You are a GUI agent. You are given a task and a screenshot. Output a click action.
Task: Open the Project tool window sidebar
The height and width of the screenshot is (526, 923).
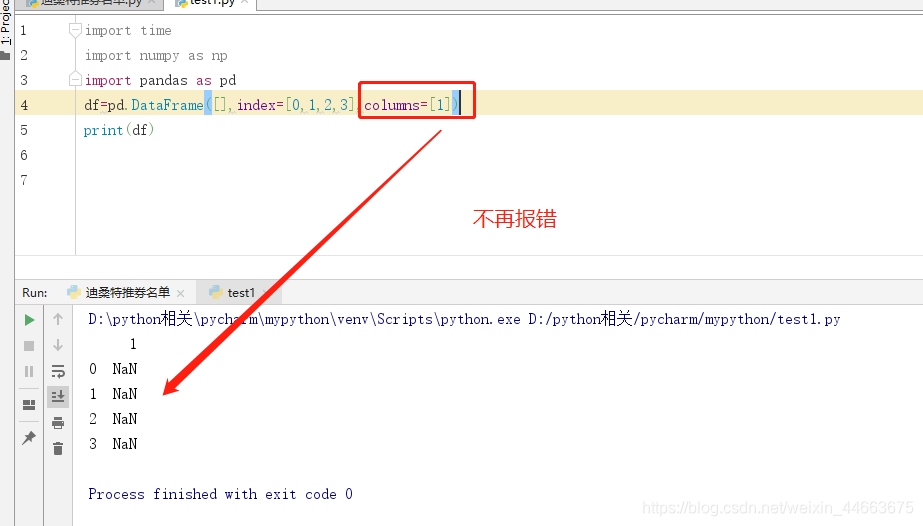point(6,29)
